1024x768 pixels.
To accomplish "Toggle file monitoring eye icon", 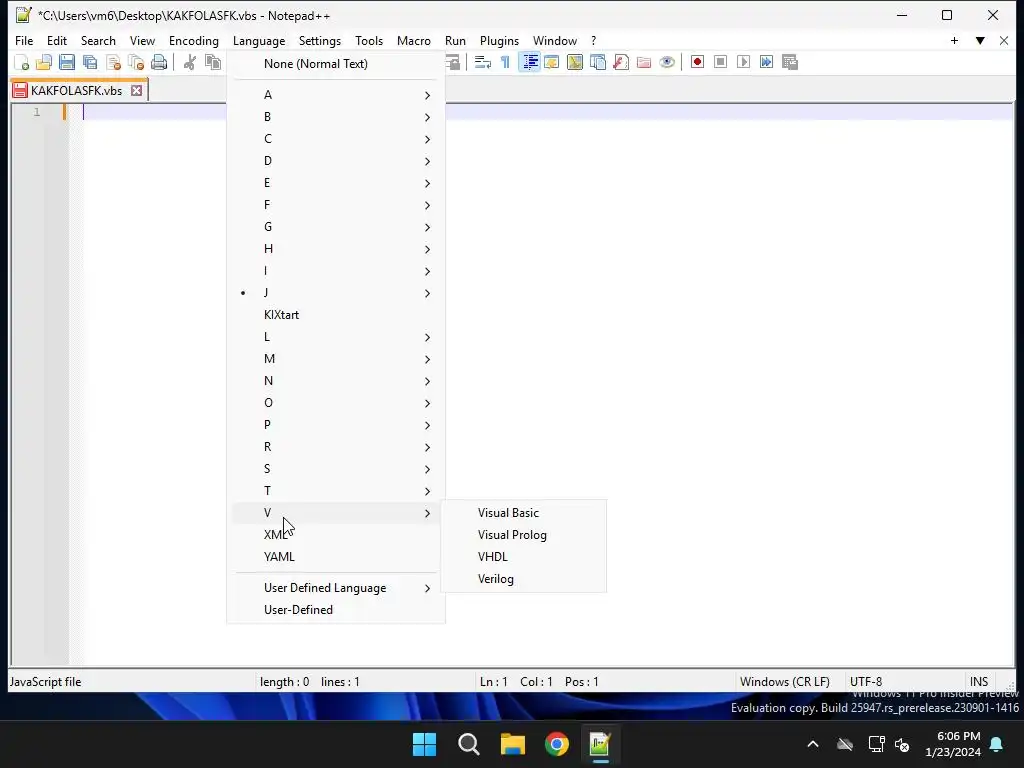I will point(667,62).
